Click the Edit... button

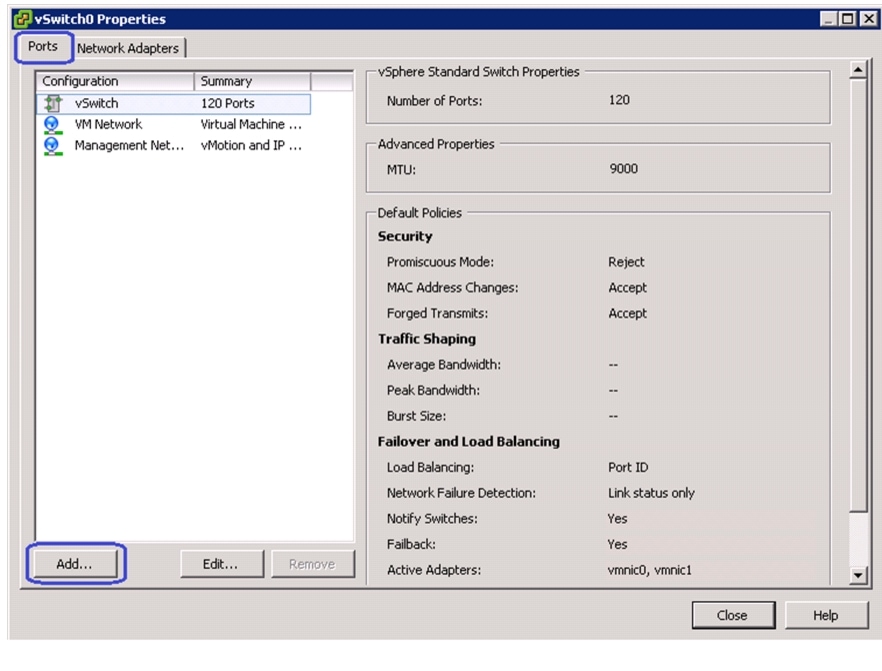[222, 564]
